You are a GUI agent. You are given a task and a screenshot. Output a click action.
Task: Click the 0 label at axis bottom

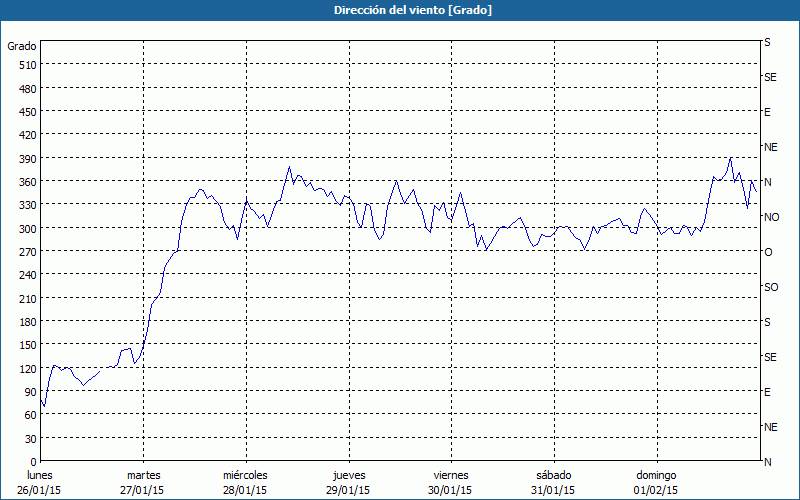coord(32,462)
